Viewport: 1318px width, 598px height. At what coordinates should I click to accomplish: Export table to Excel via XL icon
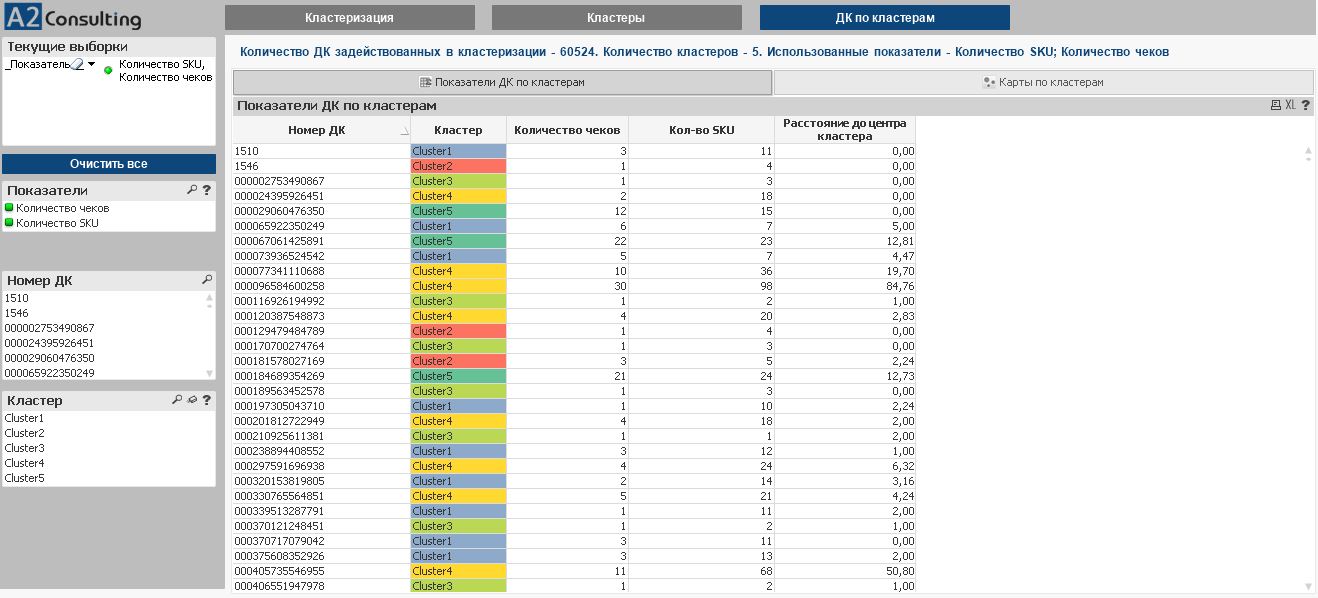[x=1290, y=105]
